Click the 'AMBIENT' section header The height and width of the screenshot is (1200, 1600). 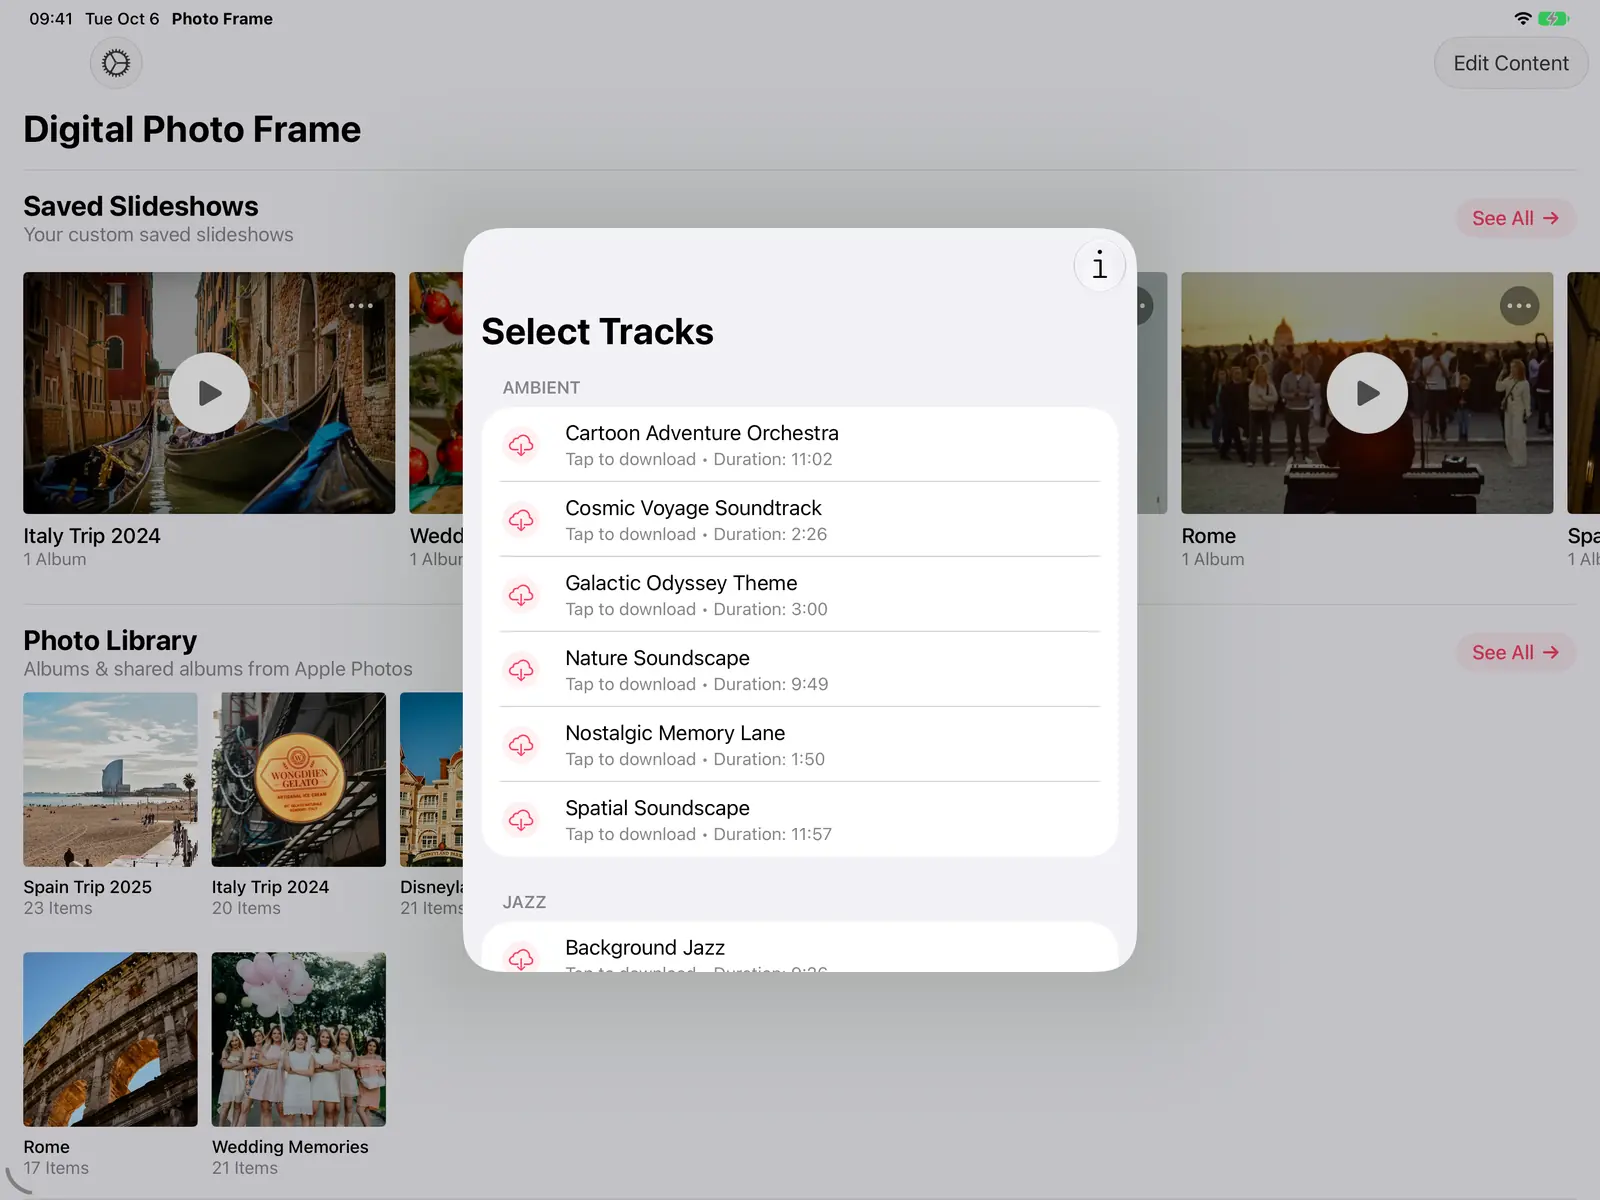tap(541, 388)
